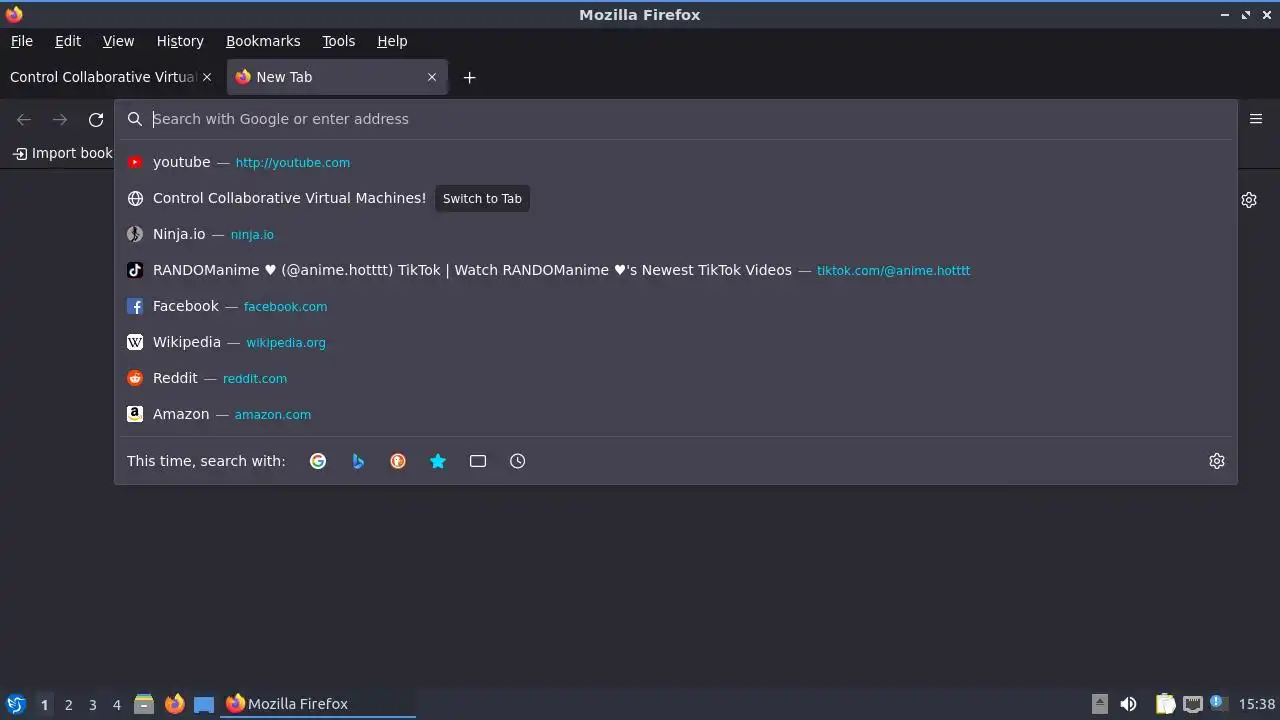This screenshot has width=1280, height=720.
Task: Switch to workspace 3
Action: (93, 705)
